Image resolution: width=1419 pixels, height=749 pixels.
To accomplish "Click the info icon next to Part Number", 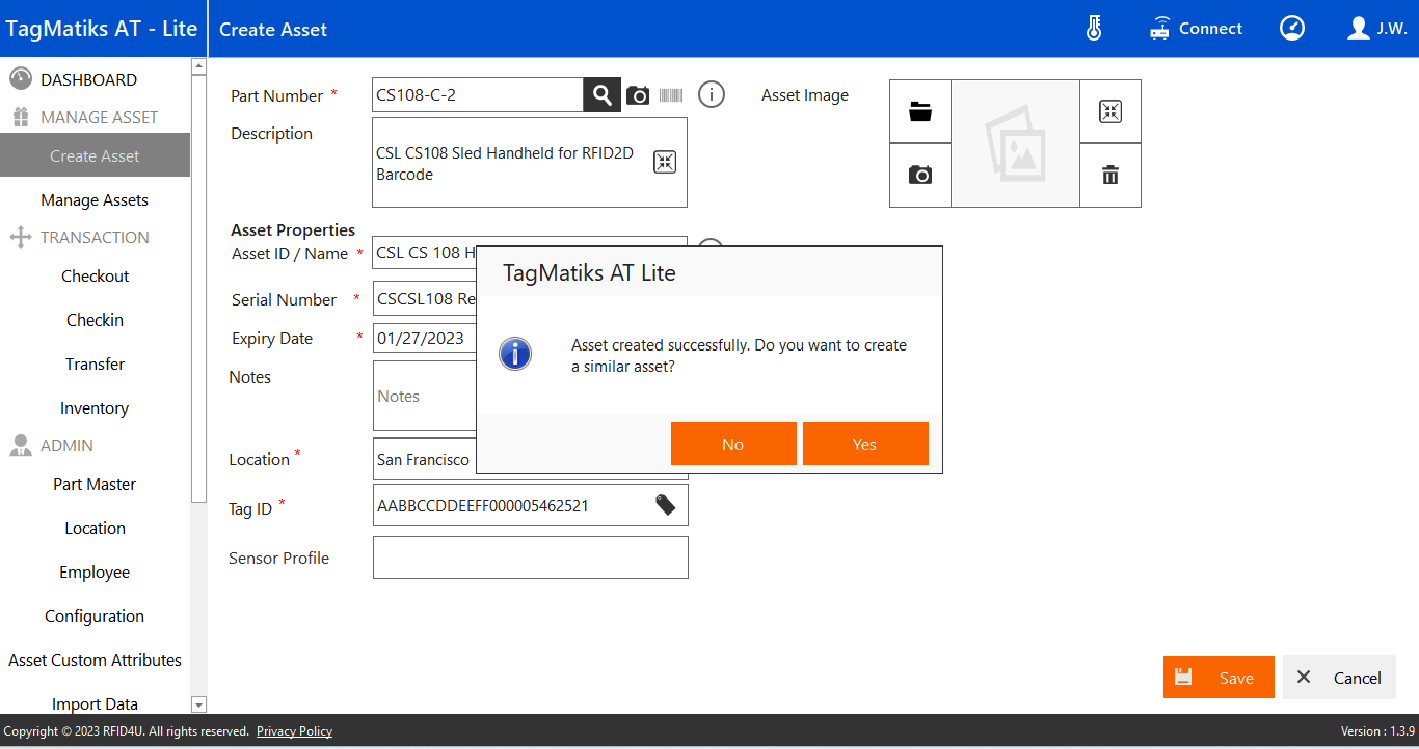I will pos(711,96).
